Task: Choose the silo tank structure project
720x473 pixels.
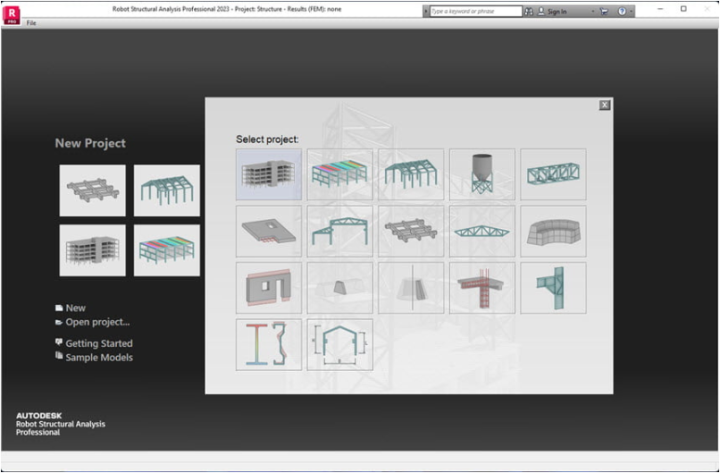Action: (x=482, y=174)
